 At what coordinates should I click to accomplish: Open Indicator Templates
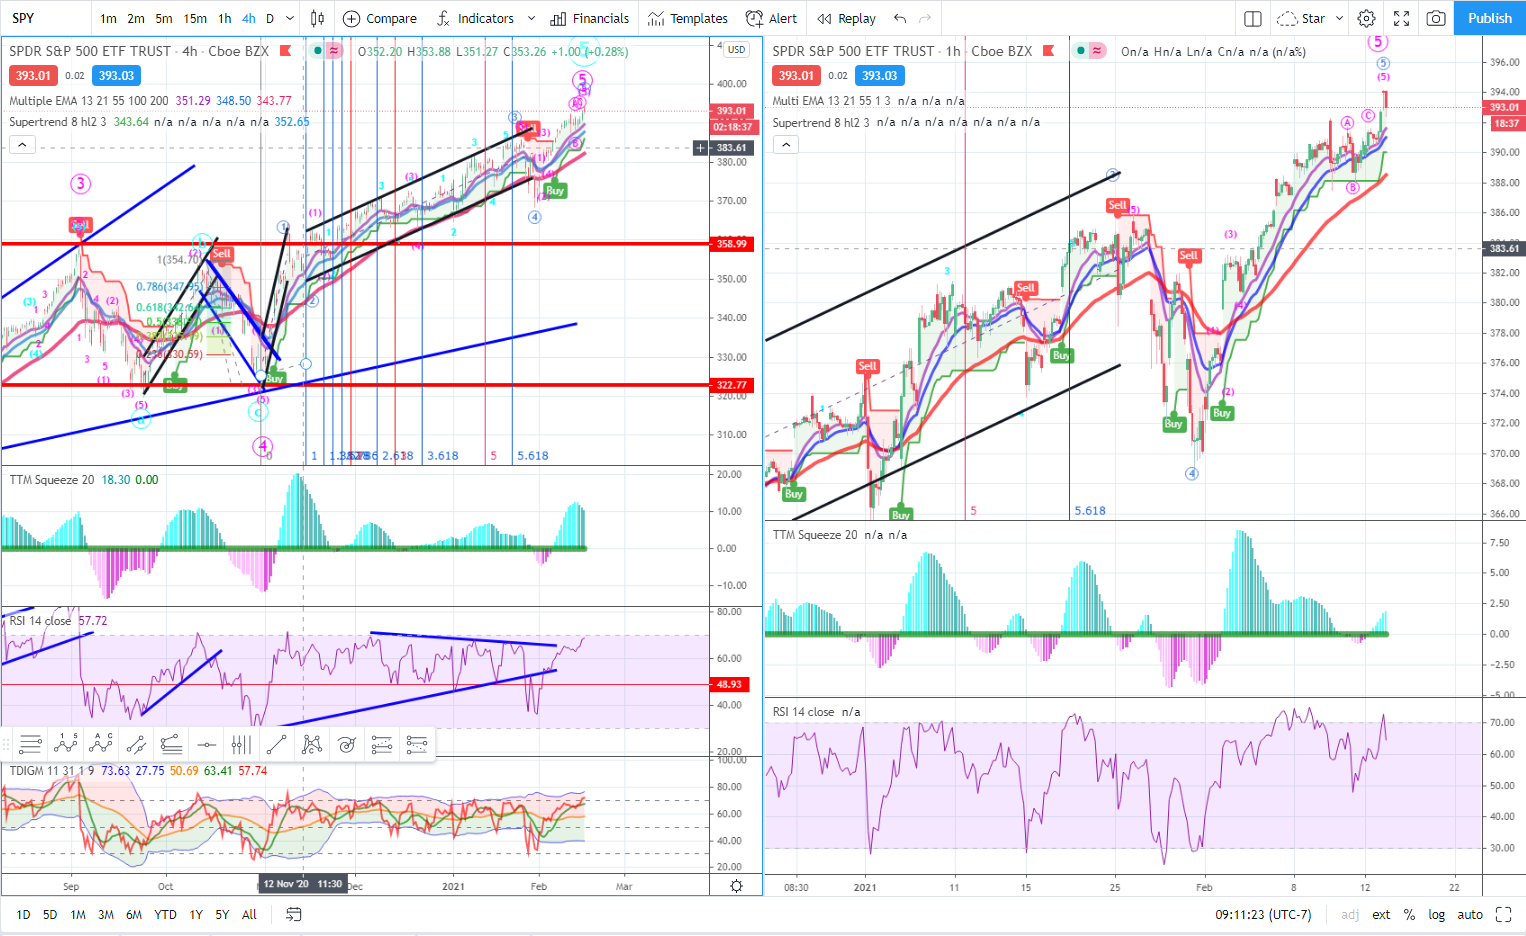[688, 18]
